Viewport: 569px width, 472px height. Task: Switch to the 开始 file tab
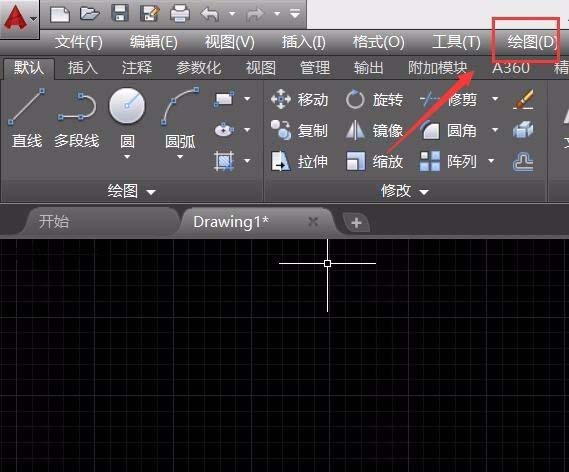click(54, 221)
